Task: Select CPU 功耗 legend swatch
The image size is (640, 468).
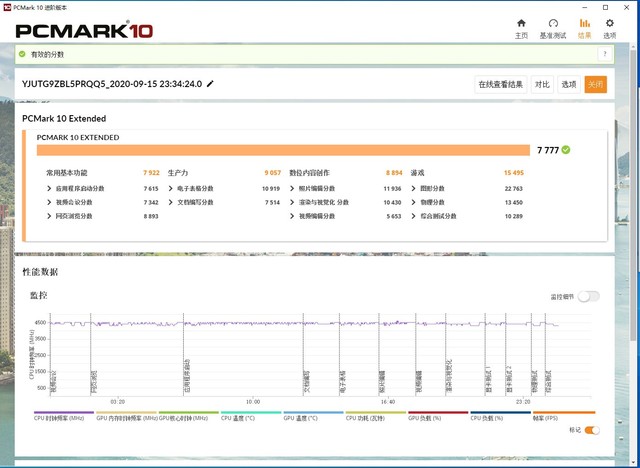Action: pos(376,413)
